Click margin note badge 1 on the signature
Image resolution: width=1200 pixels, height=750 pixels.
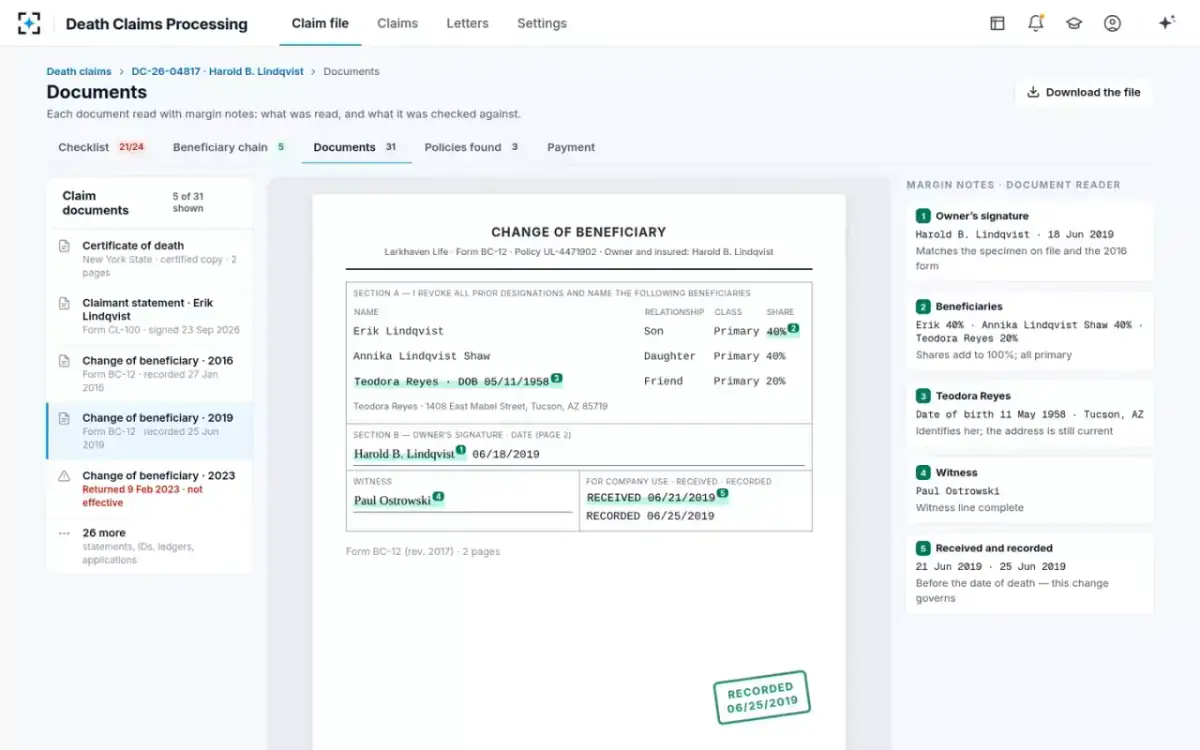point(461,450)
